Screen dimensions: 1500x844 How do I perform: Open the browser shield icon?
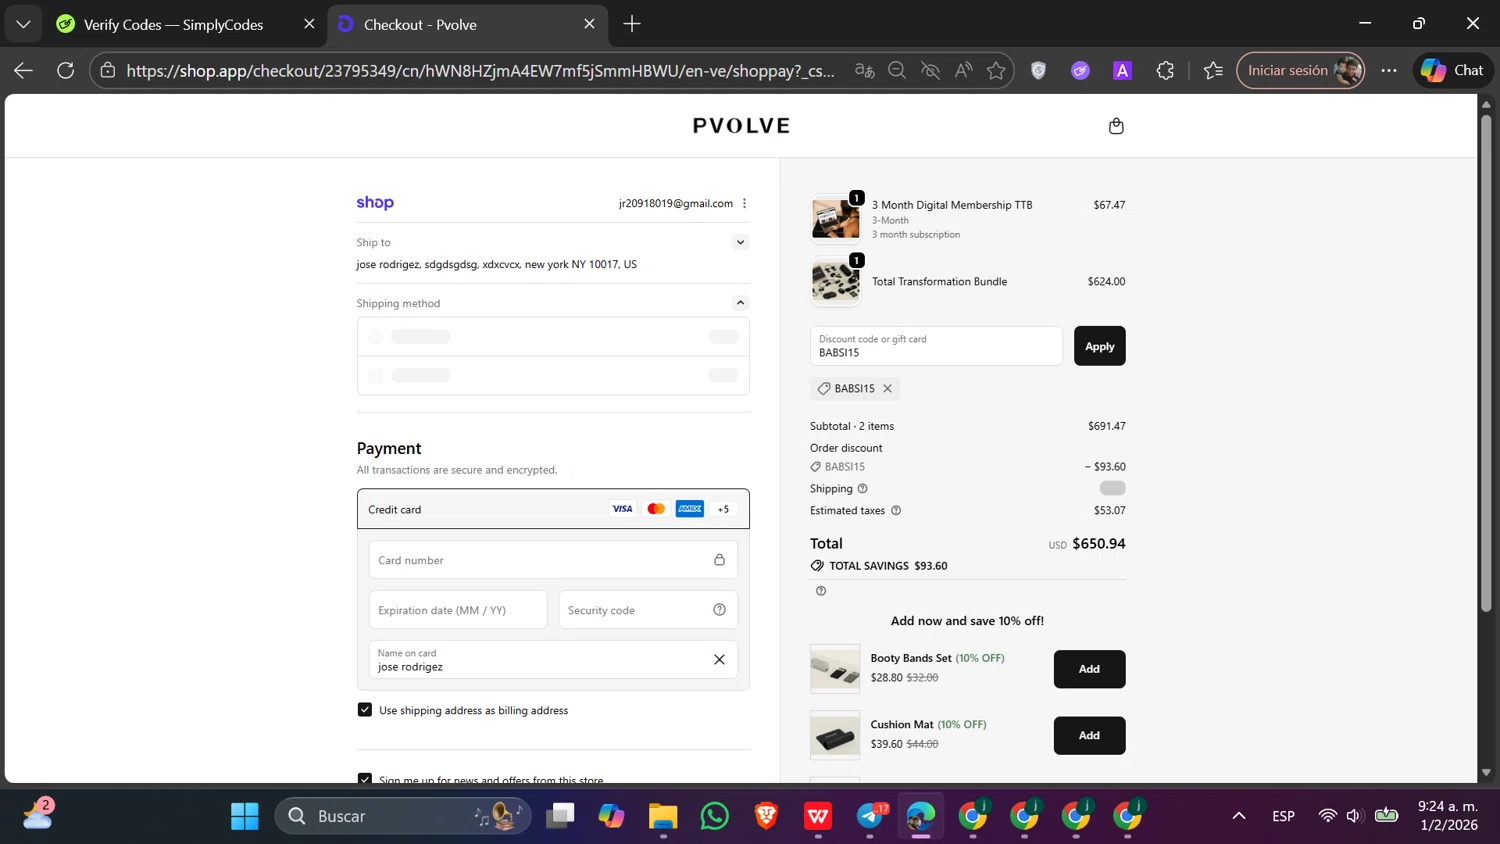[x=1039, y=70]
